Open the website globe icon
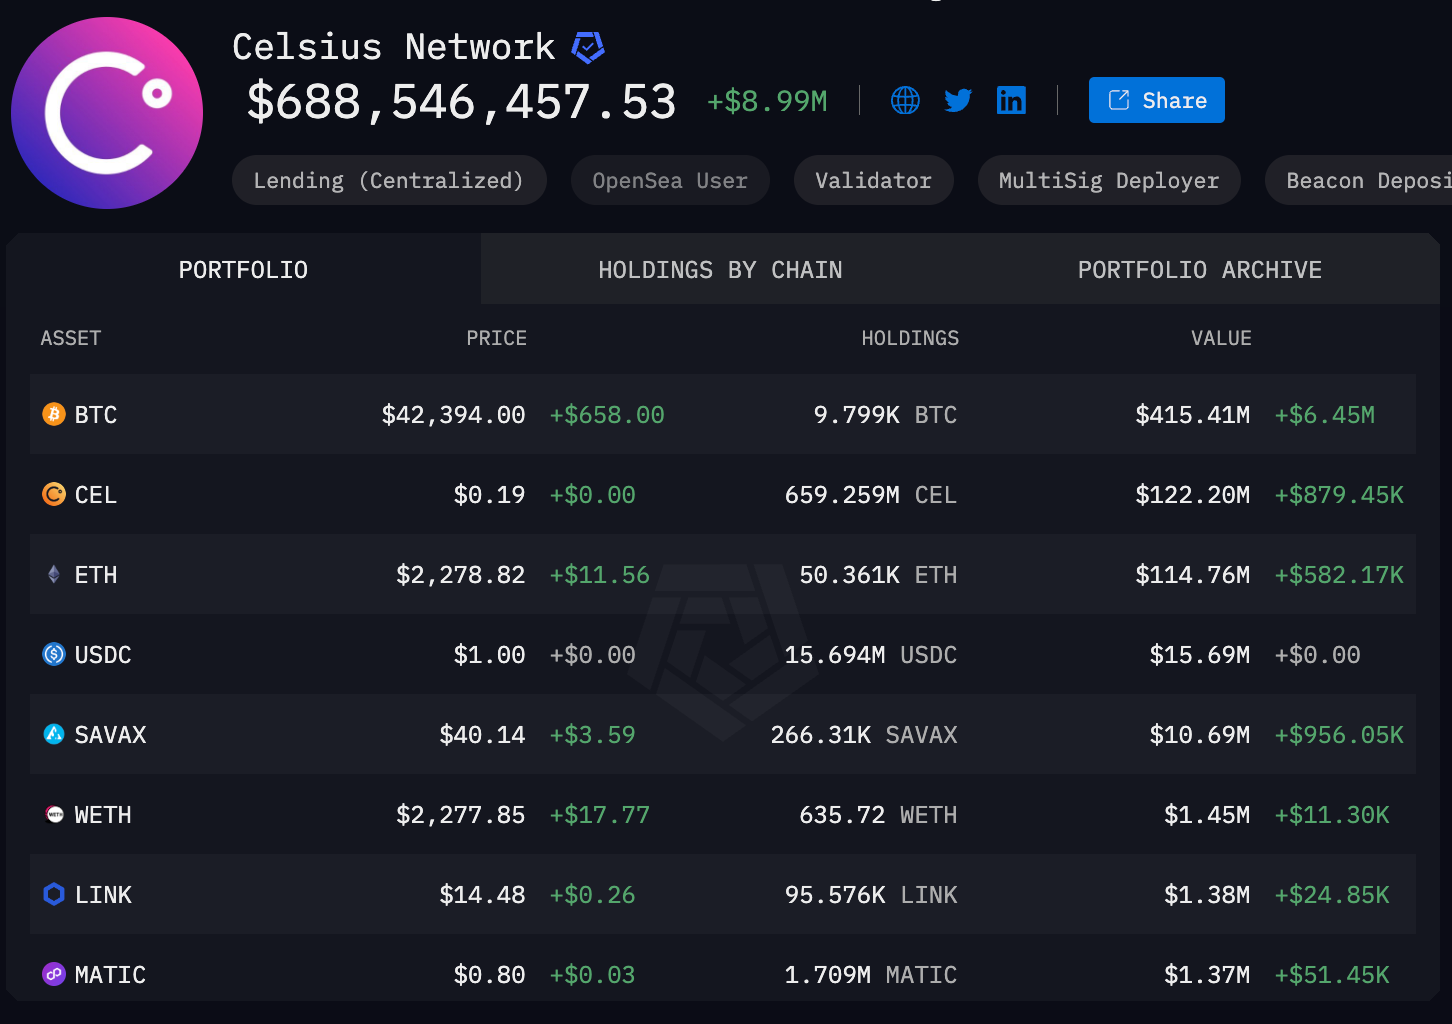The width and height of the screenshot is (1452, 1024). click(x=905, y=100)
